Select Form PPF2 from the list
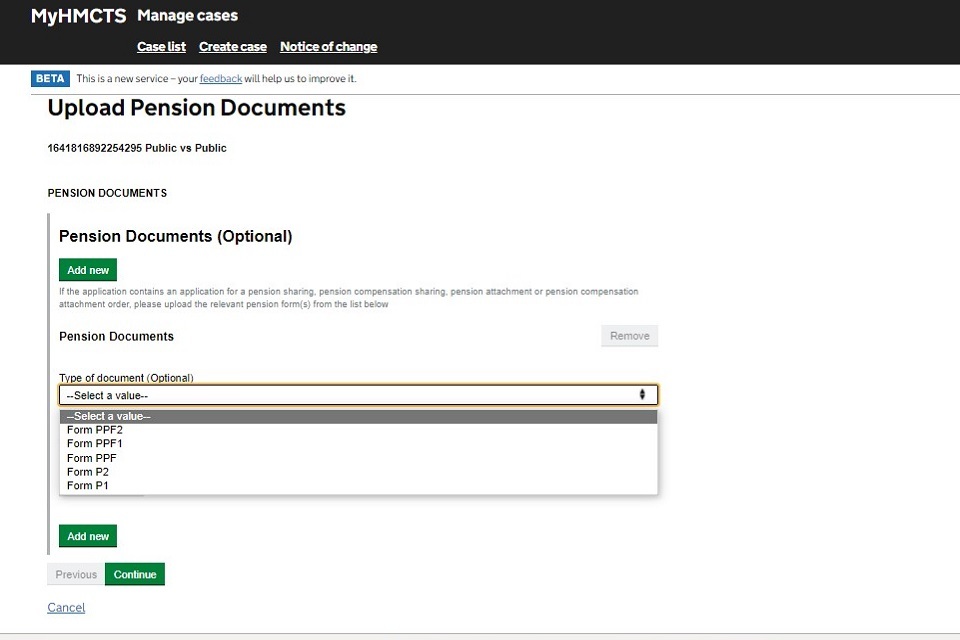Viewport: 960px width, 640px height. (x=95, y=430)
